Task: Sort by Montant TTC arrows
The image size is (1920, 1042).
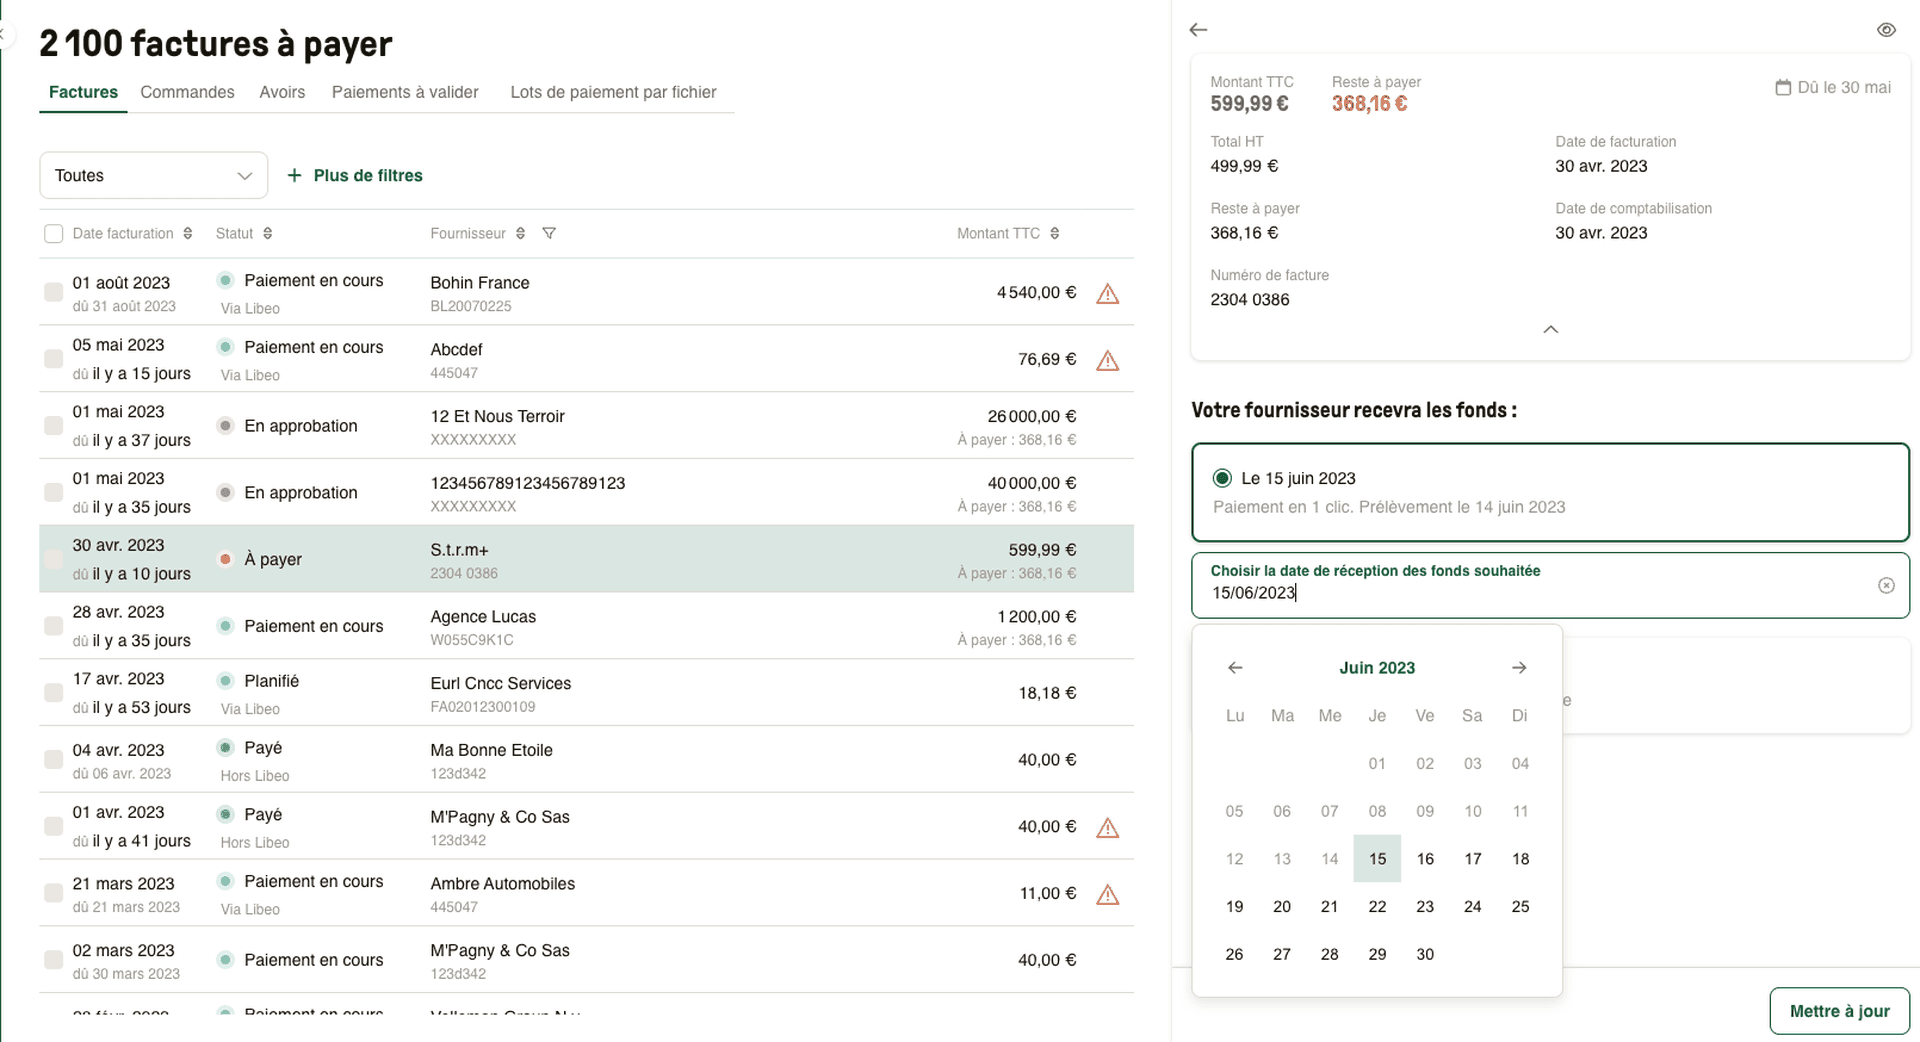Action: click(x=1055, y=233)
